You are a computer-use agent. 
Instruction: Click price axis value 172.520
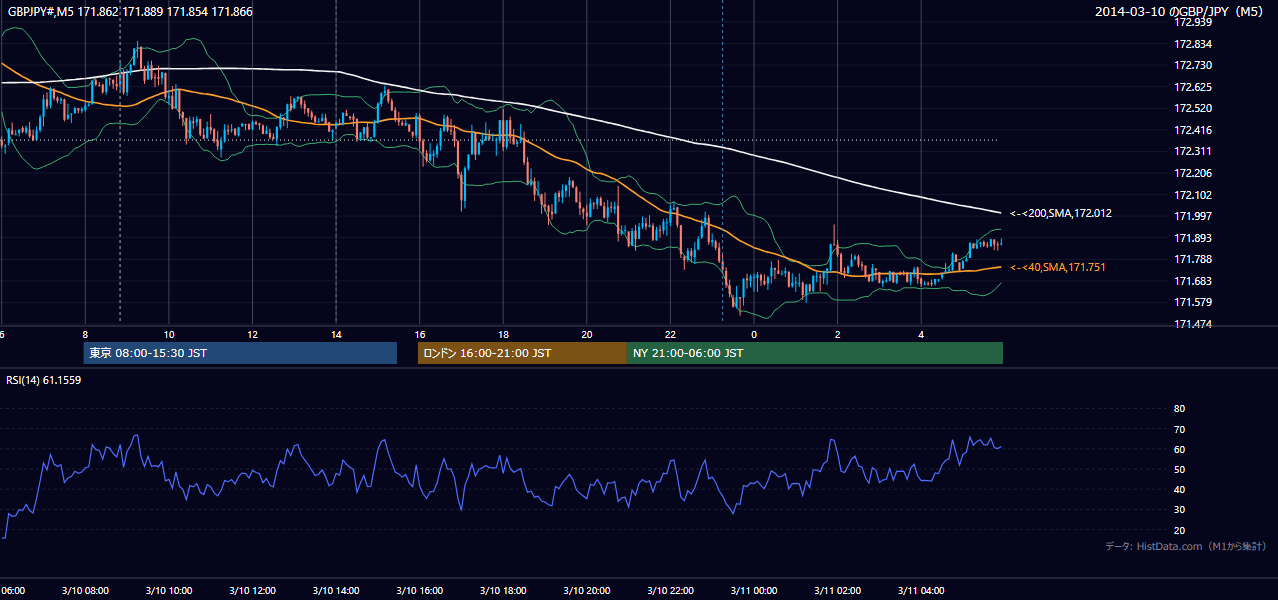tap(1192, 108)
